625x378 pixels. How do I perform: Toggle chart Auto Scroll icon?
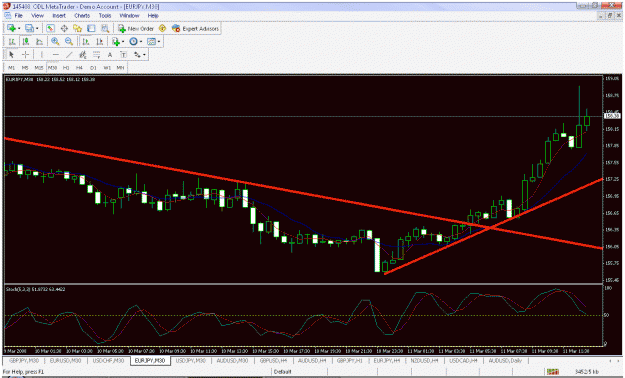(86, 41)
